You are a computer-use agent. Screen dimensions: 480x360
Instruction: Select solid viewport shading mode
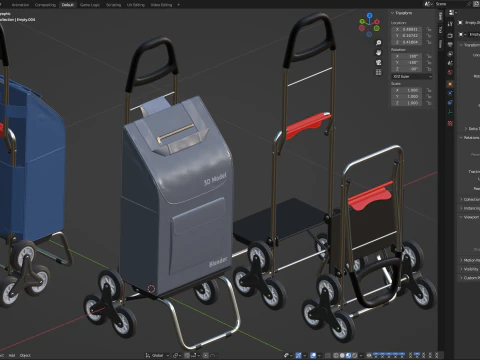342,355
